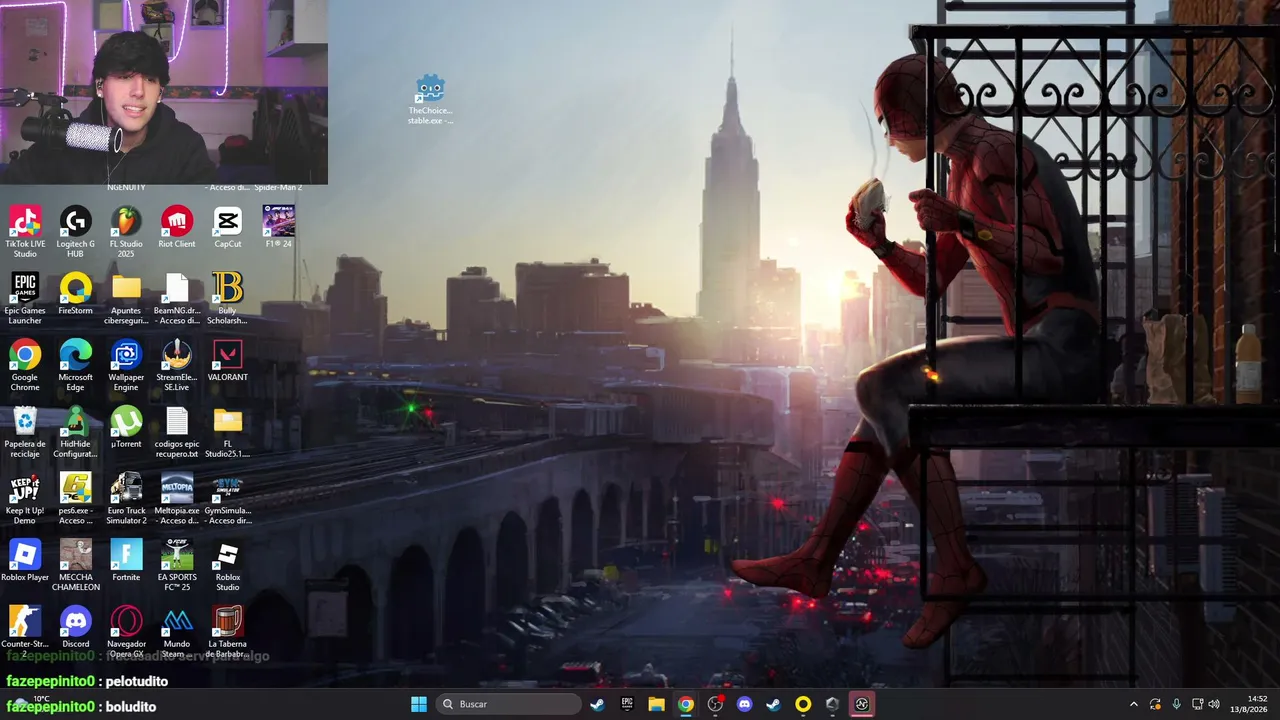Screen dimensions: 1280x720
Task: Select the TheChoice stable.exe Godot shortcut
Action: 430,99
